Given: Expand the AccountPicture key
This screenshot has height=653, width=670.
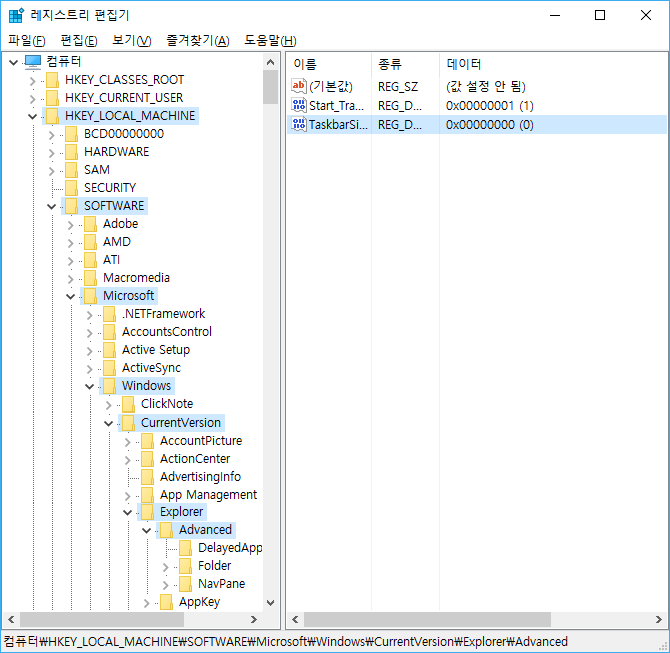Looking at the screenshot, I should 127,441.
